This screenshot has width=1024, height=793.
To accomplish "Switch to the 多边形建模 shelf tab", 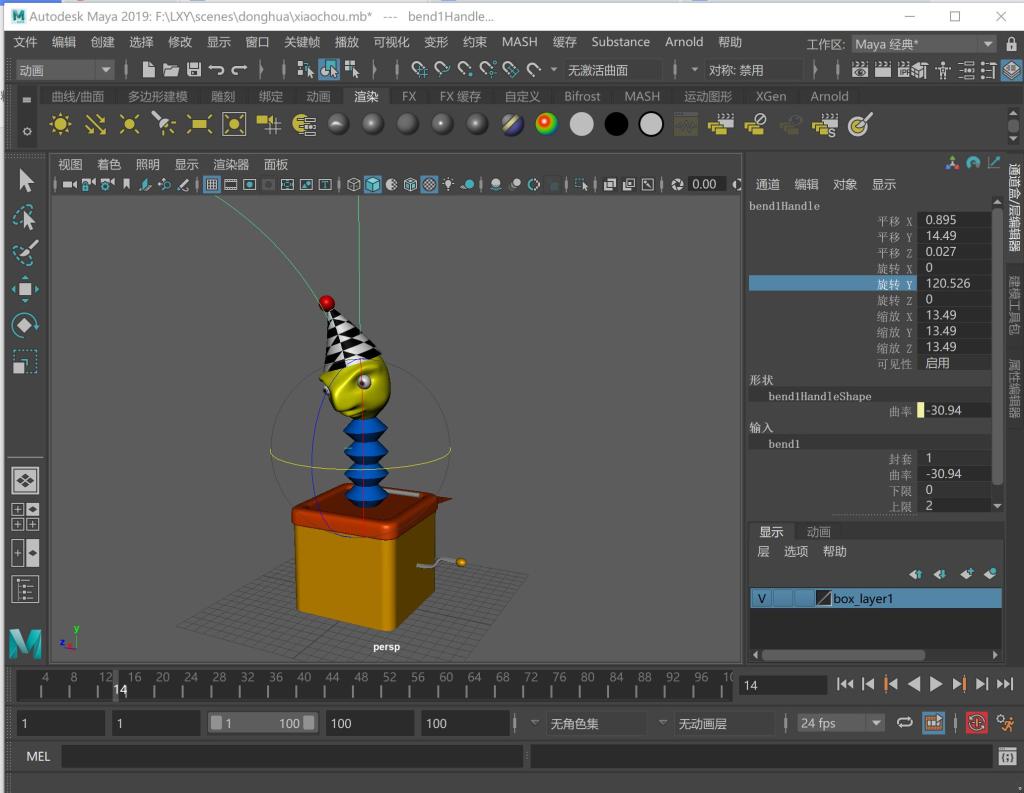I will click(x=157, y=96).
